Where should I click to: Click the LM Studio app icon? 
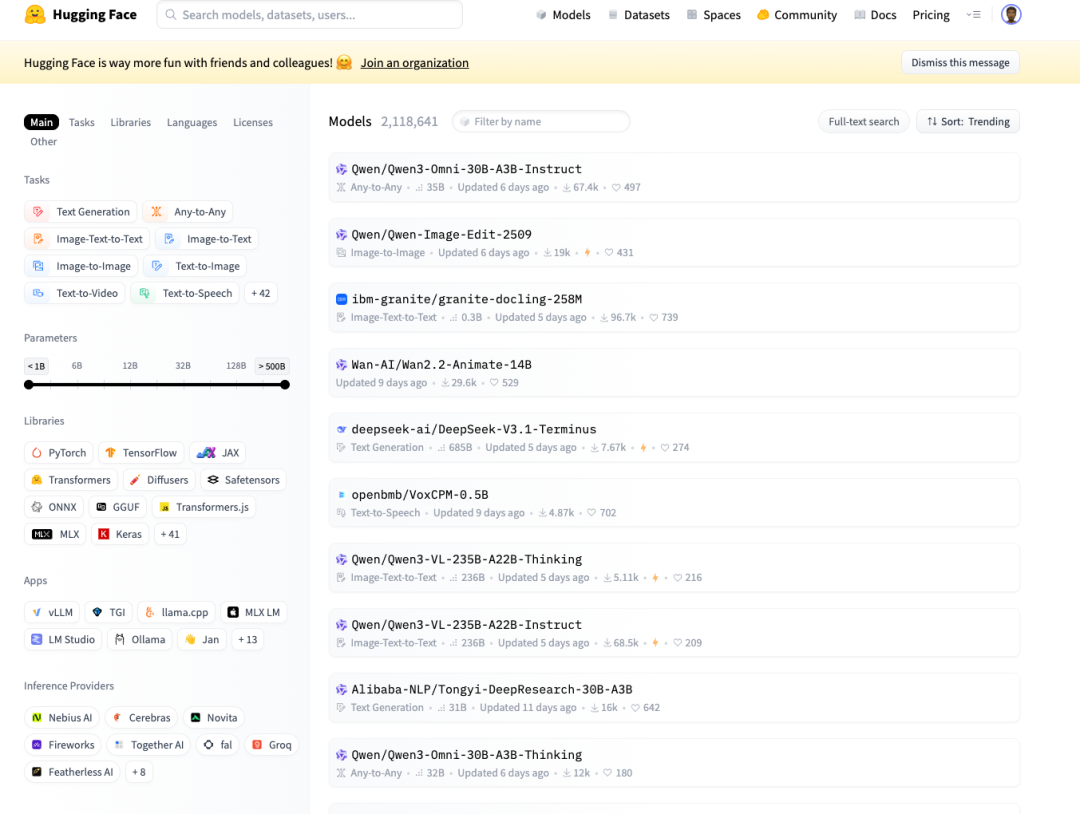(x=37, y=640)
